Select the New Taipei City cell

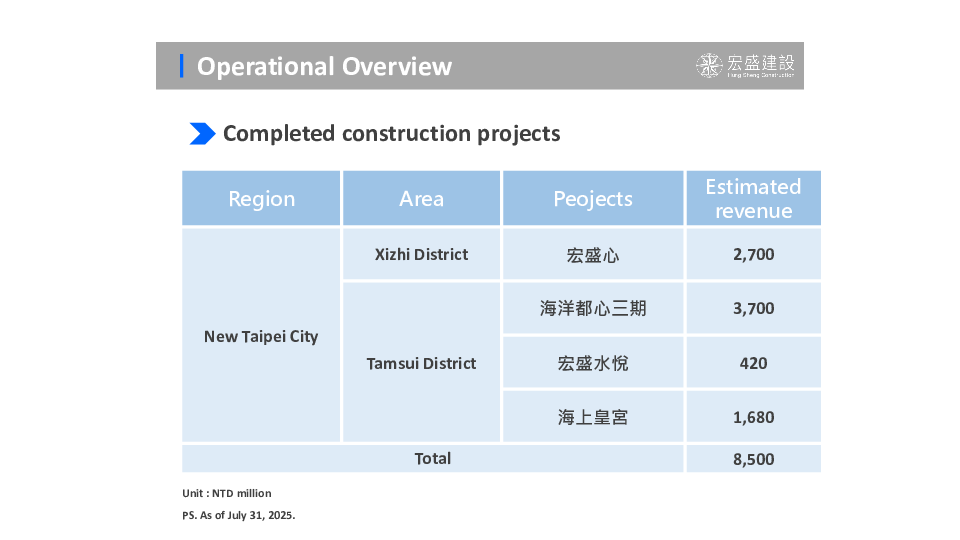point(261,336)
